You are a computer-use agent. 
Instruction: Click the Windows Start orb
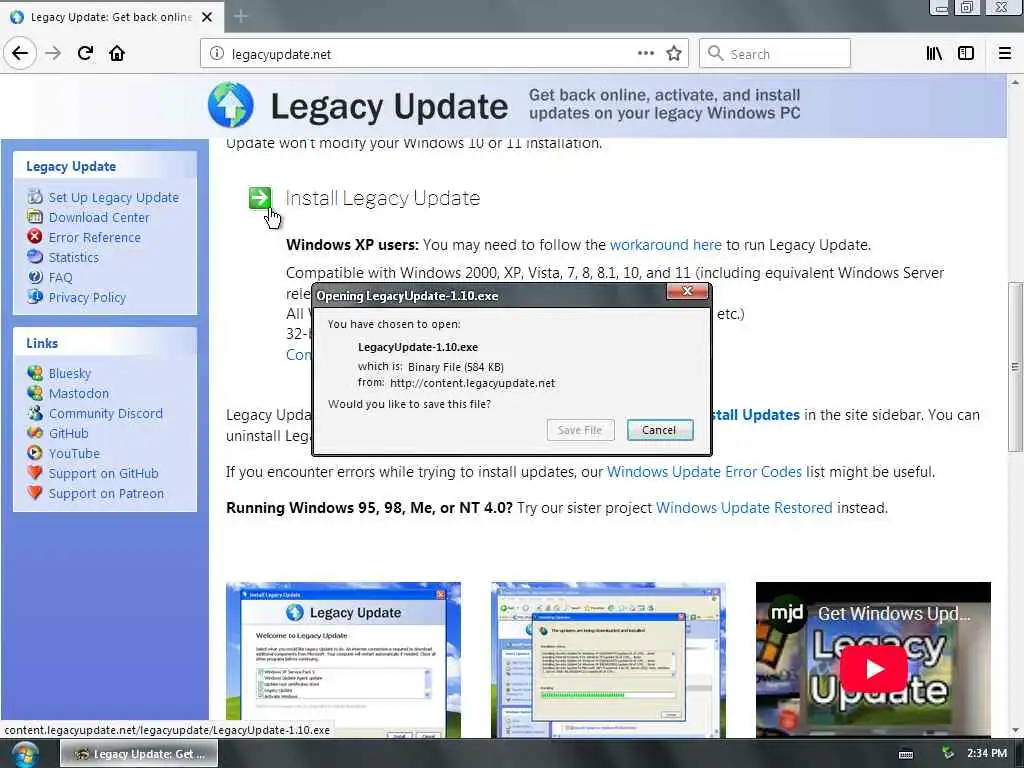25,754
